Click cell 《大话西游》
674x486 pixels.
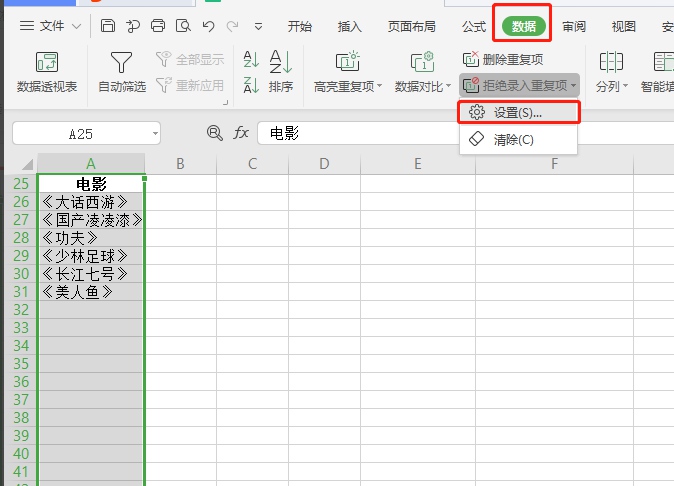point(91,202)
